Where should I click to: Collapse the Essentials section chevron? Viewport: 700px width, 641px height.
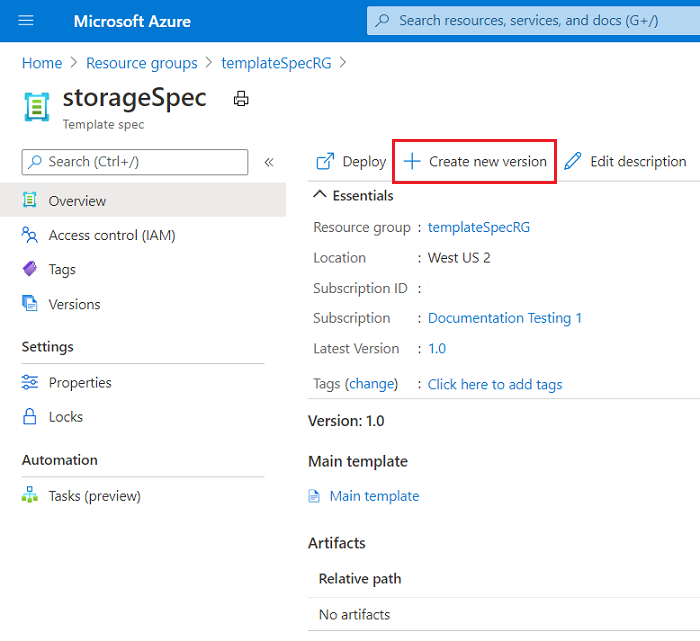click(320, 195)
